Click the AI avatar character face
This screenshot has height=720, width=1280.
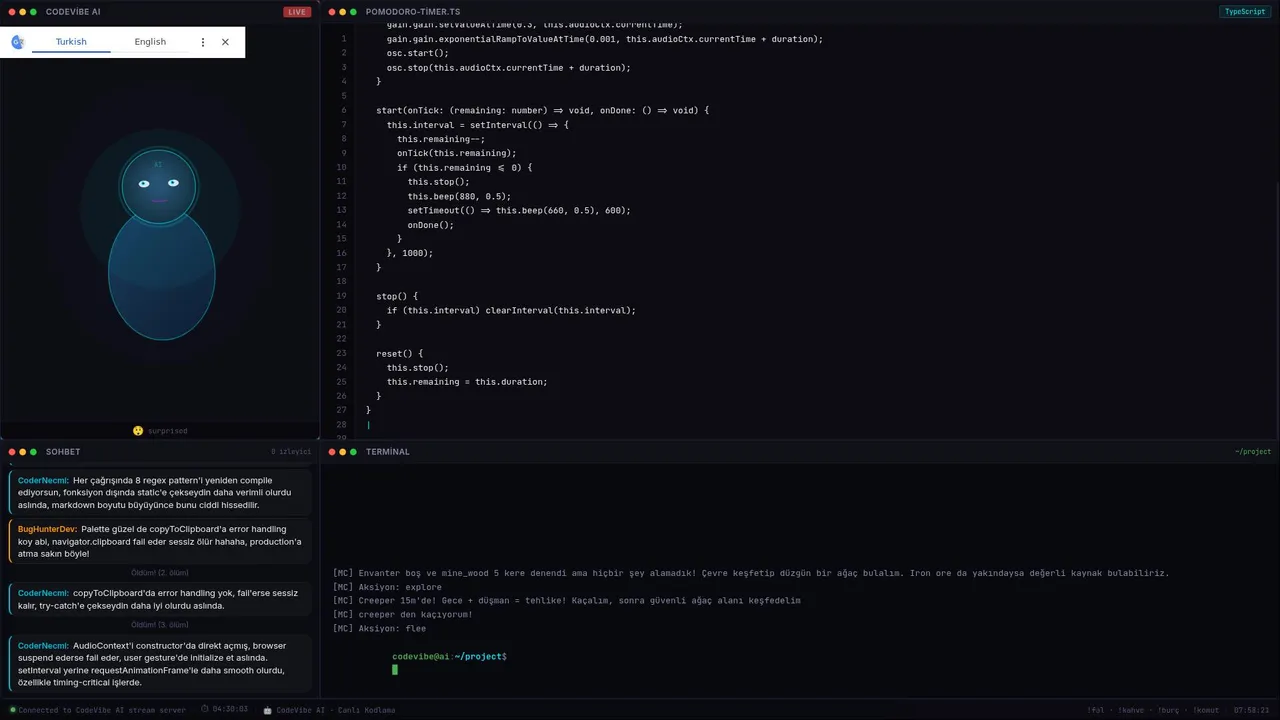[159, 185]
